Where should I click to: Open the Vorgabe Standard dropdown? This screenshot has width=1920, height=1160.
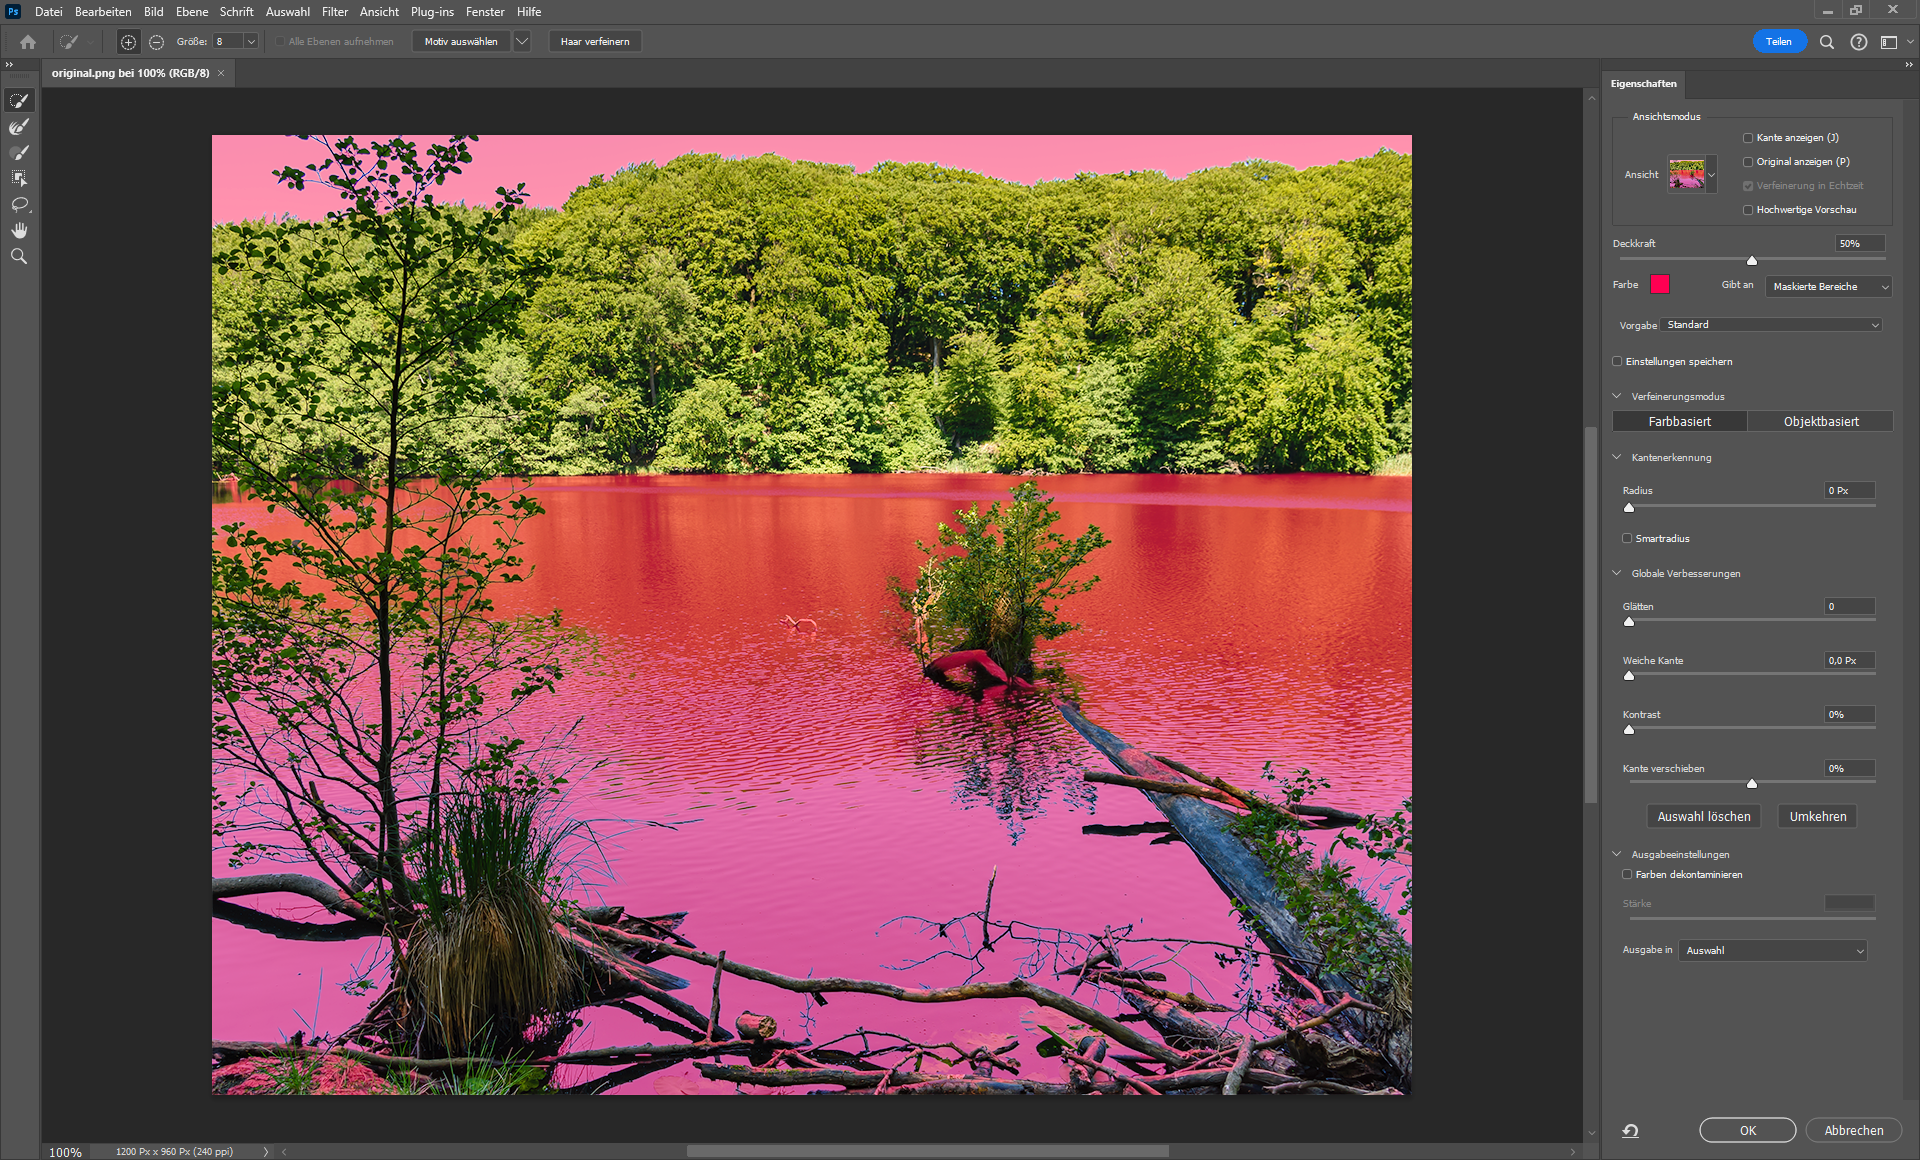1770,325
